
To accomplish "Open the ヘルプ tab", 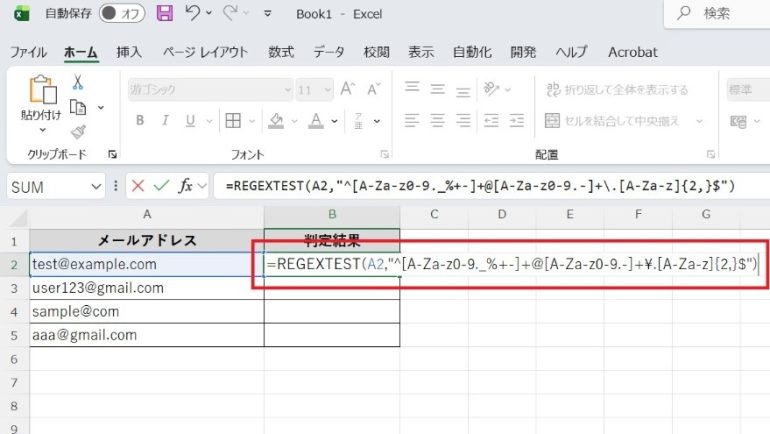I will [571, 52].
